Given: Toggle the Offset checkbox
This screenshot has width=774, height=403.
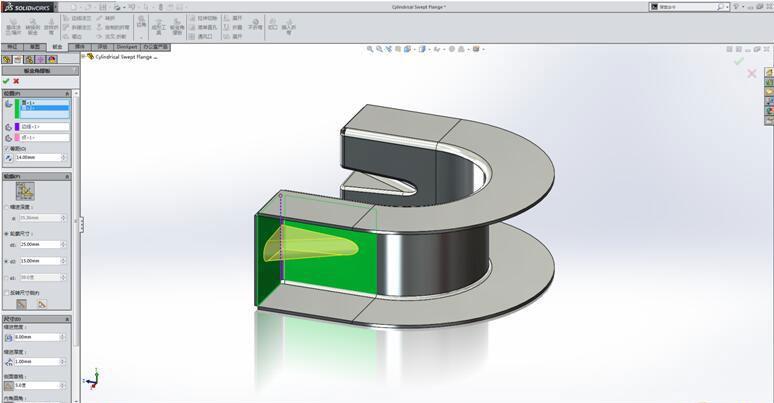Looking at the screenshot, I should [x=6, y=148].
